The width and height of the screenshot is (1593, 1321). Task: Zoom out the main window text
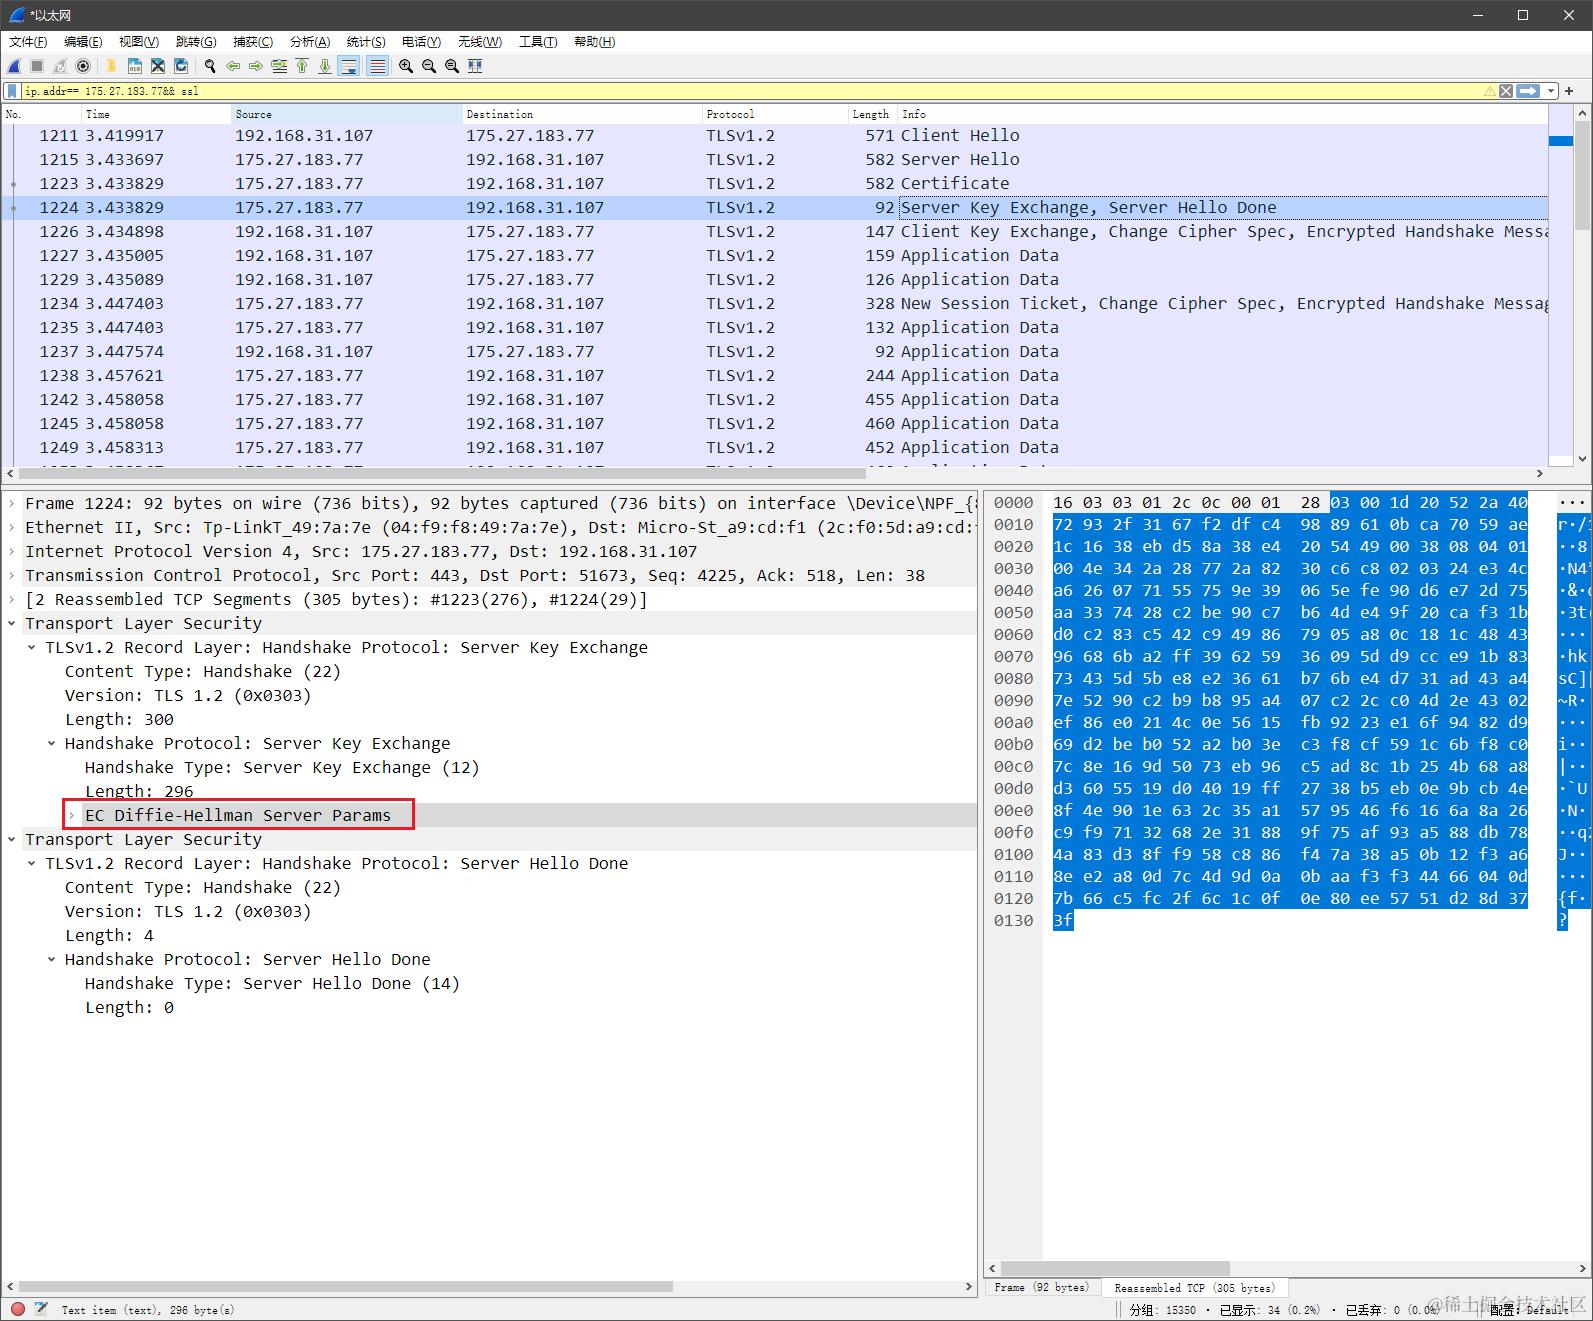pyautogui.click(x=429, y=66)
